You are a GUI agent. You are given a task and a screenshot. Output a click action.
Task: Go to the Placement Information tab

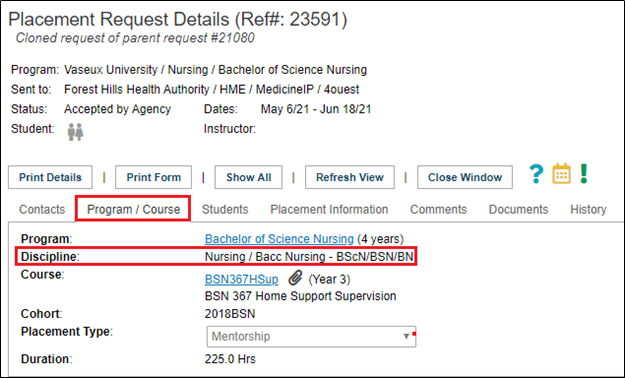pyautogui.click(x=329, y=209)
